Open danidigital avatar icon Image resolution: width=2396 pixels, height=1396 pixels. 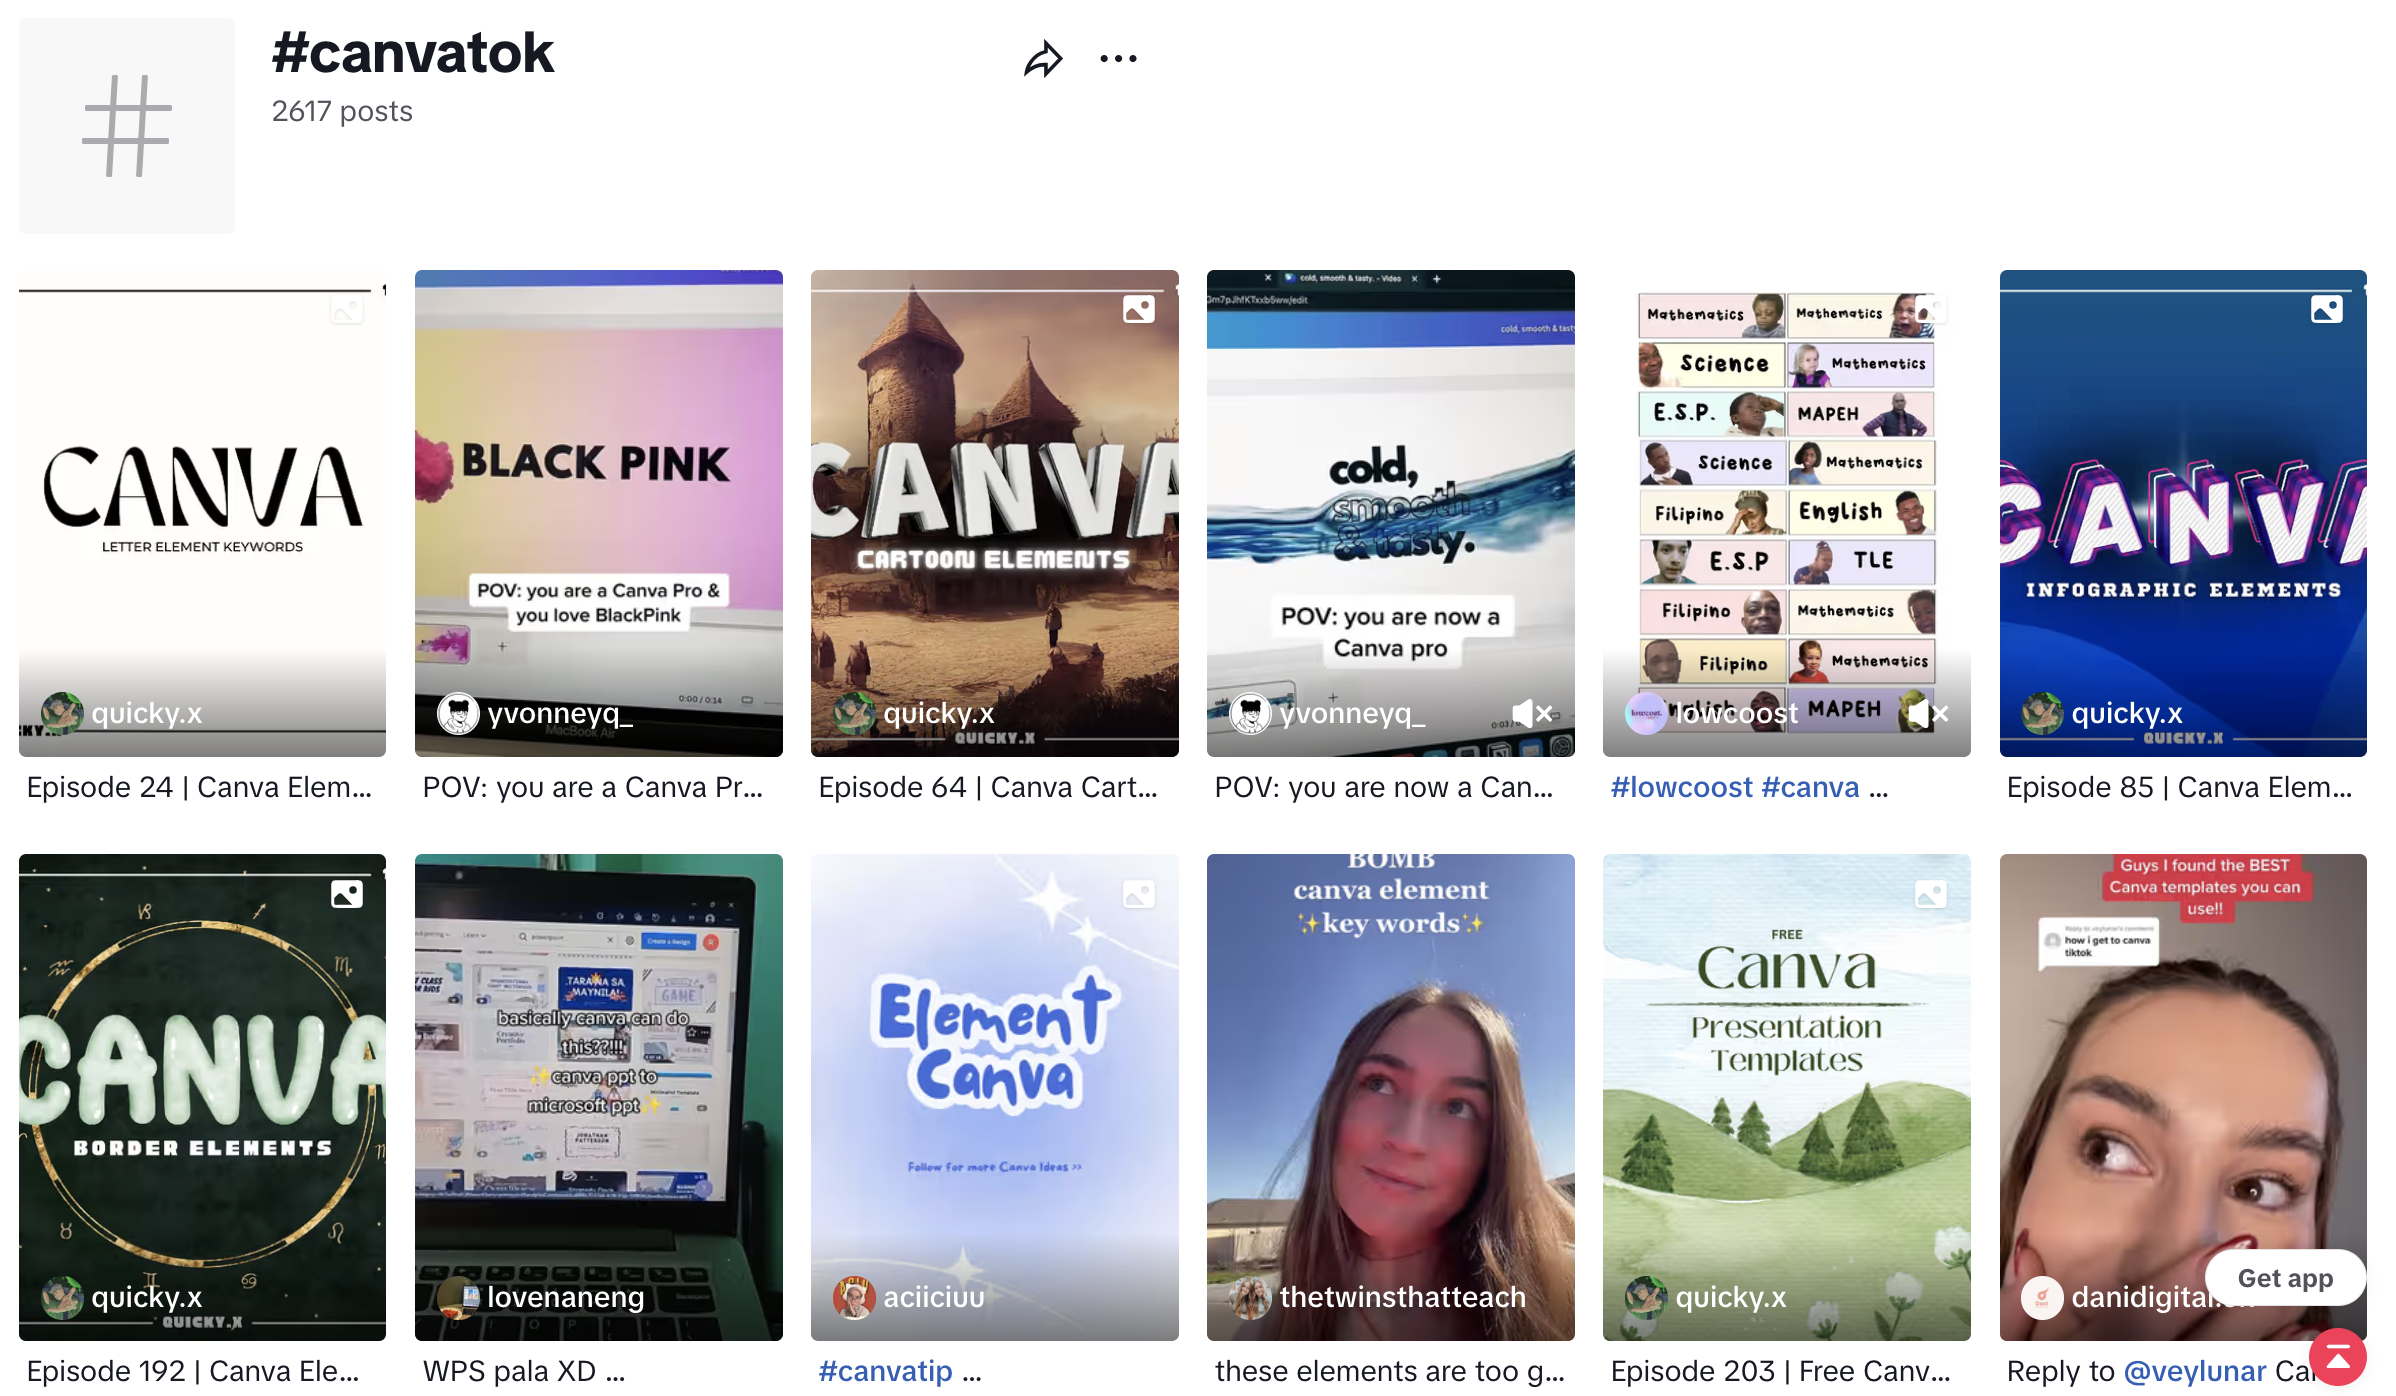pyautogui.click(x=2042, y=1297)
